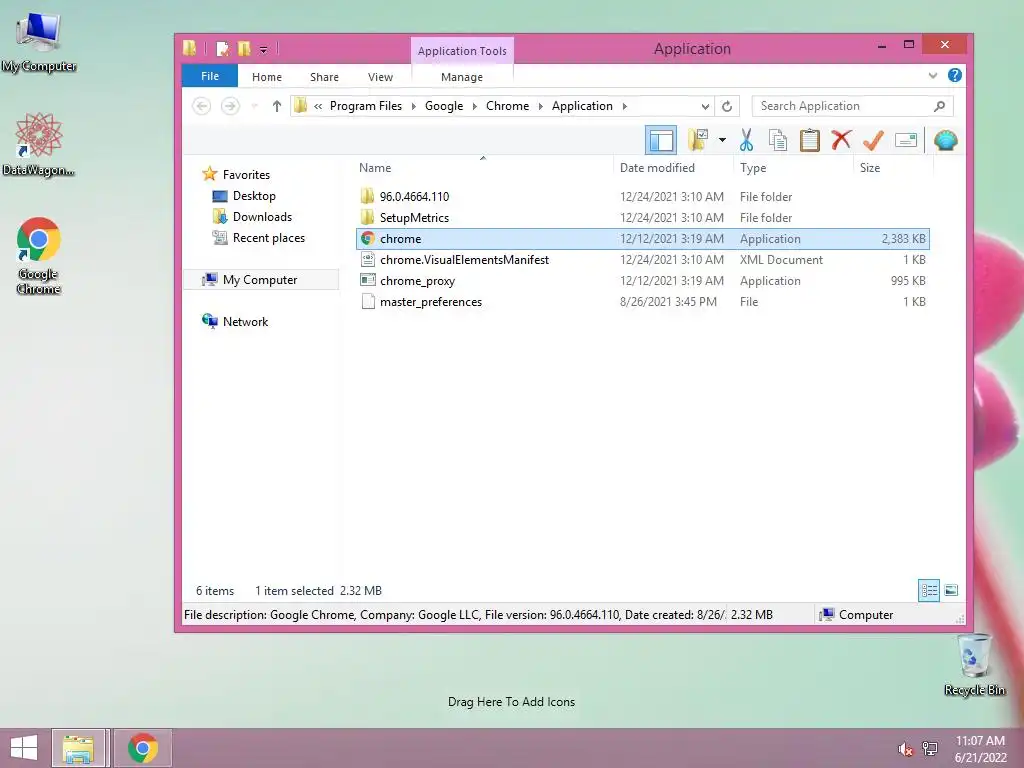Go up one folder level
1024x768 pixels.
[x=277, y=106]
